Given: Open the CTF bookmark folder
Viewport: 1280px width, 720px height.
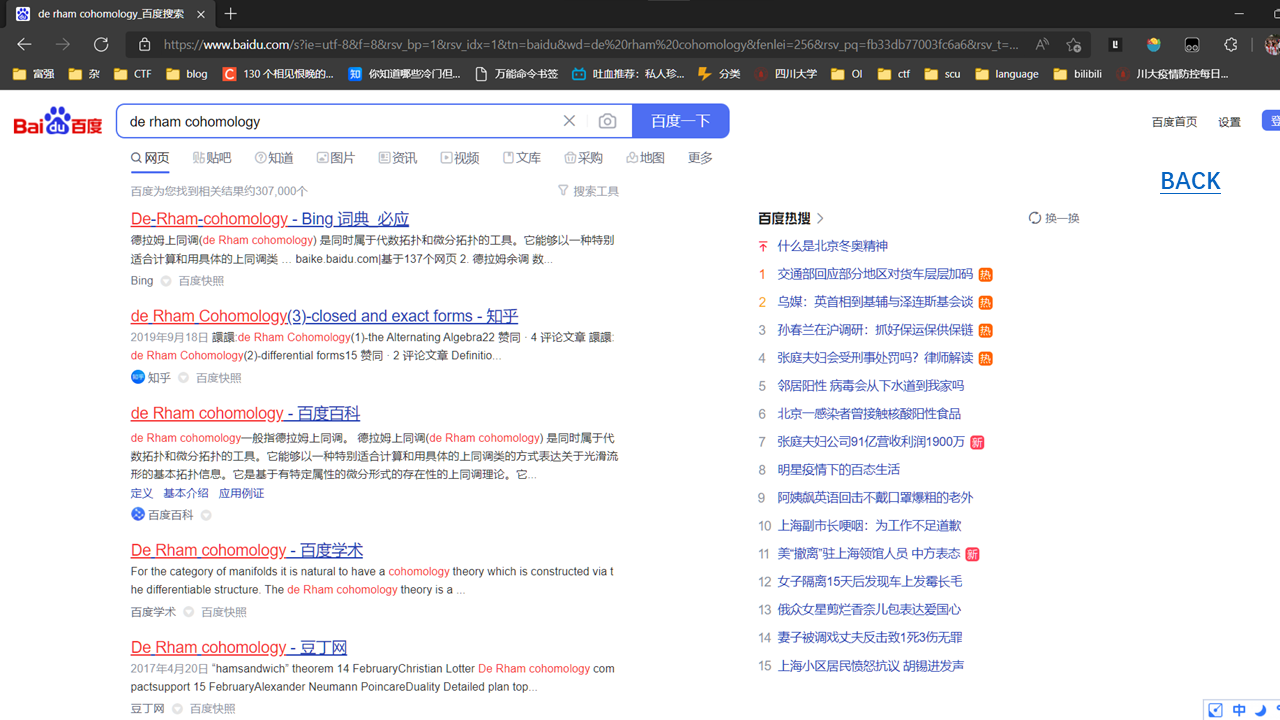Looking at the screenshot, I should [x=132, y=74].
